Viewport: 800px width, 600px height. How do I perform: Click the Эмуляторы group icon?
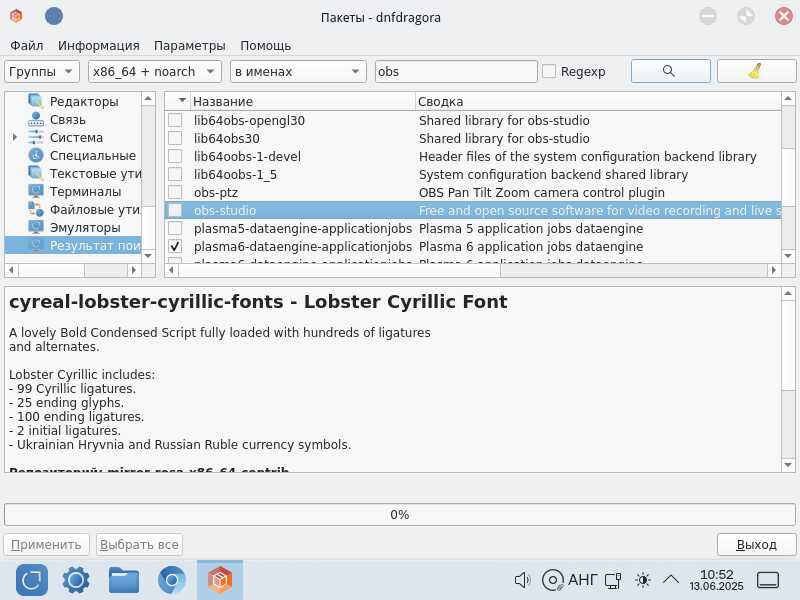36,227
